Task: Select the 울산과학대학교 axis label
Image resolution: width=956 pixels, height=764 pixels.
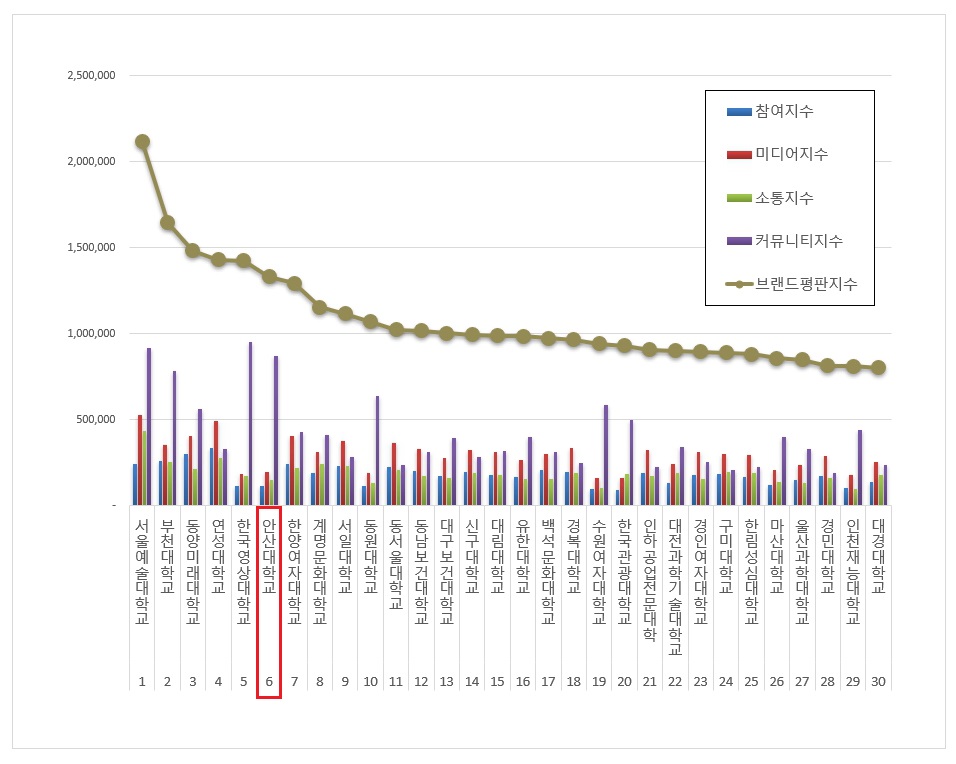Action: click(x=802, y=571)
